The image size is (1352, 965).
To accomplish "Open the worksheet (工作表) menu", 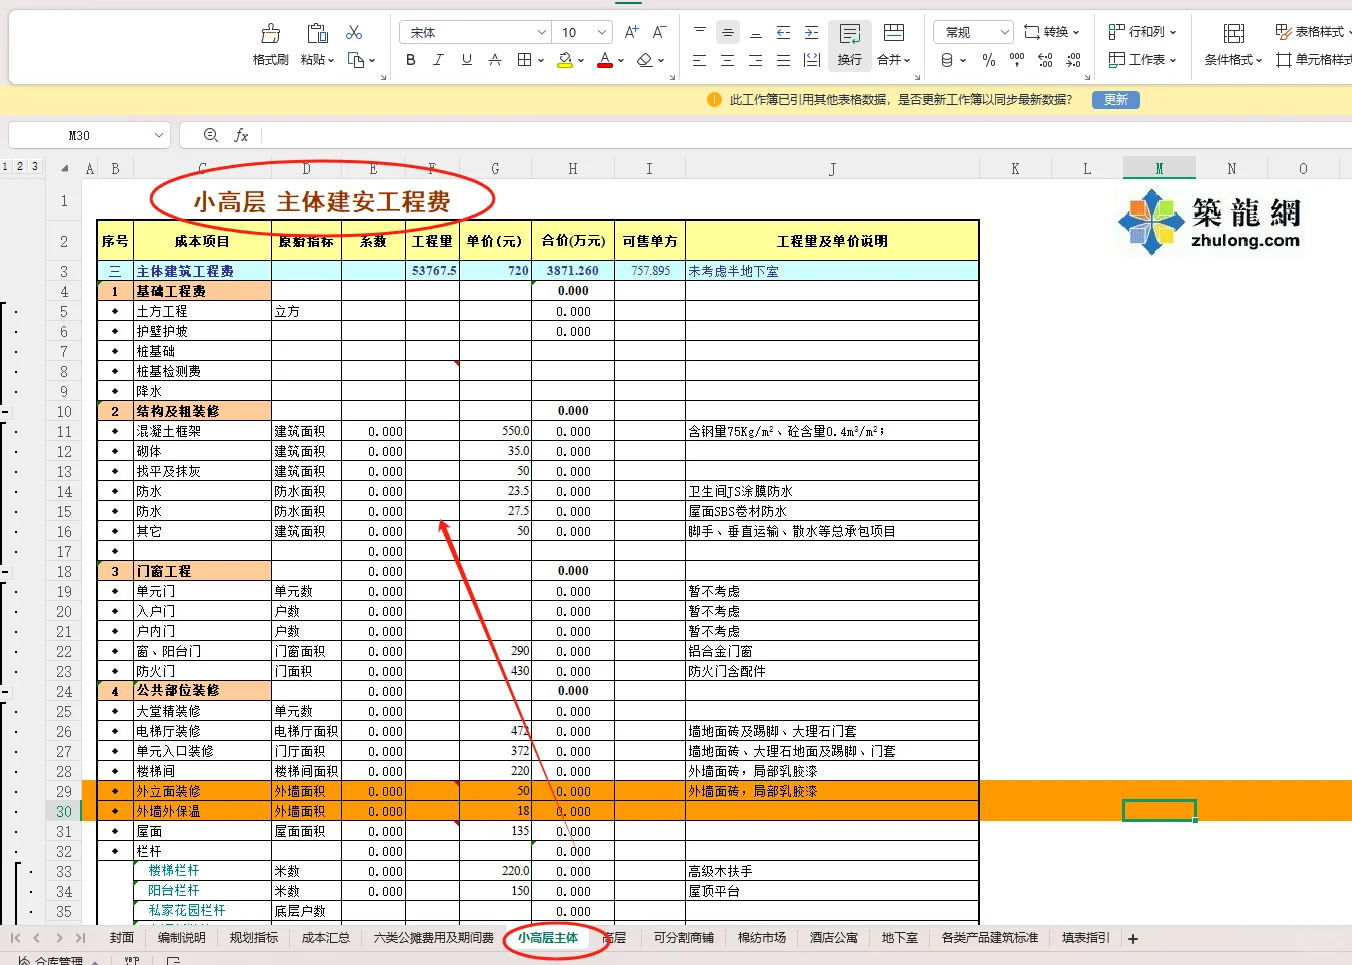I will tap(1142, 60).
